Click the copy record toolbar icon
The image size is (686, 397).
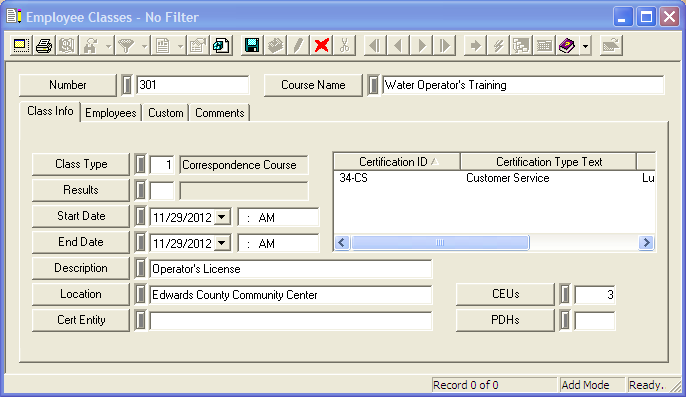(x=221, y=45)
